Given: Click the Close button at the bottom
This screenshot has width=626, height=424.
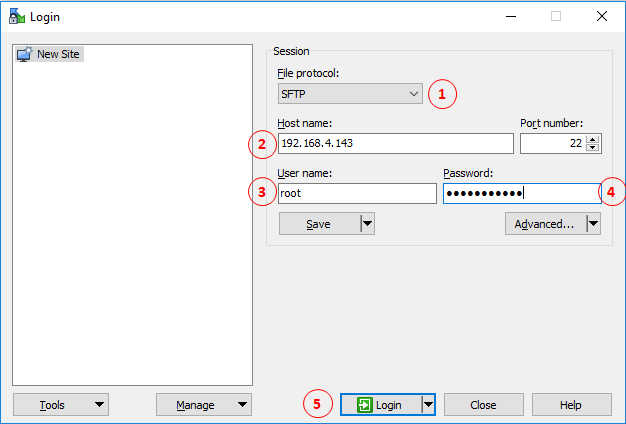Looking at the screenshot, I should click(x=483, y=405).
